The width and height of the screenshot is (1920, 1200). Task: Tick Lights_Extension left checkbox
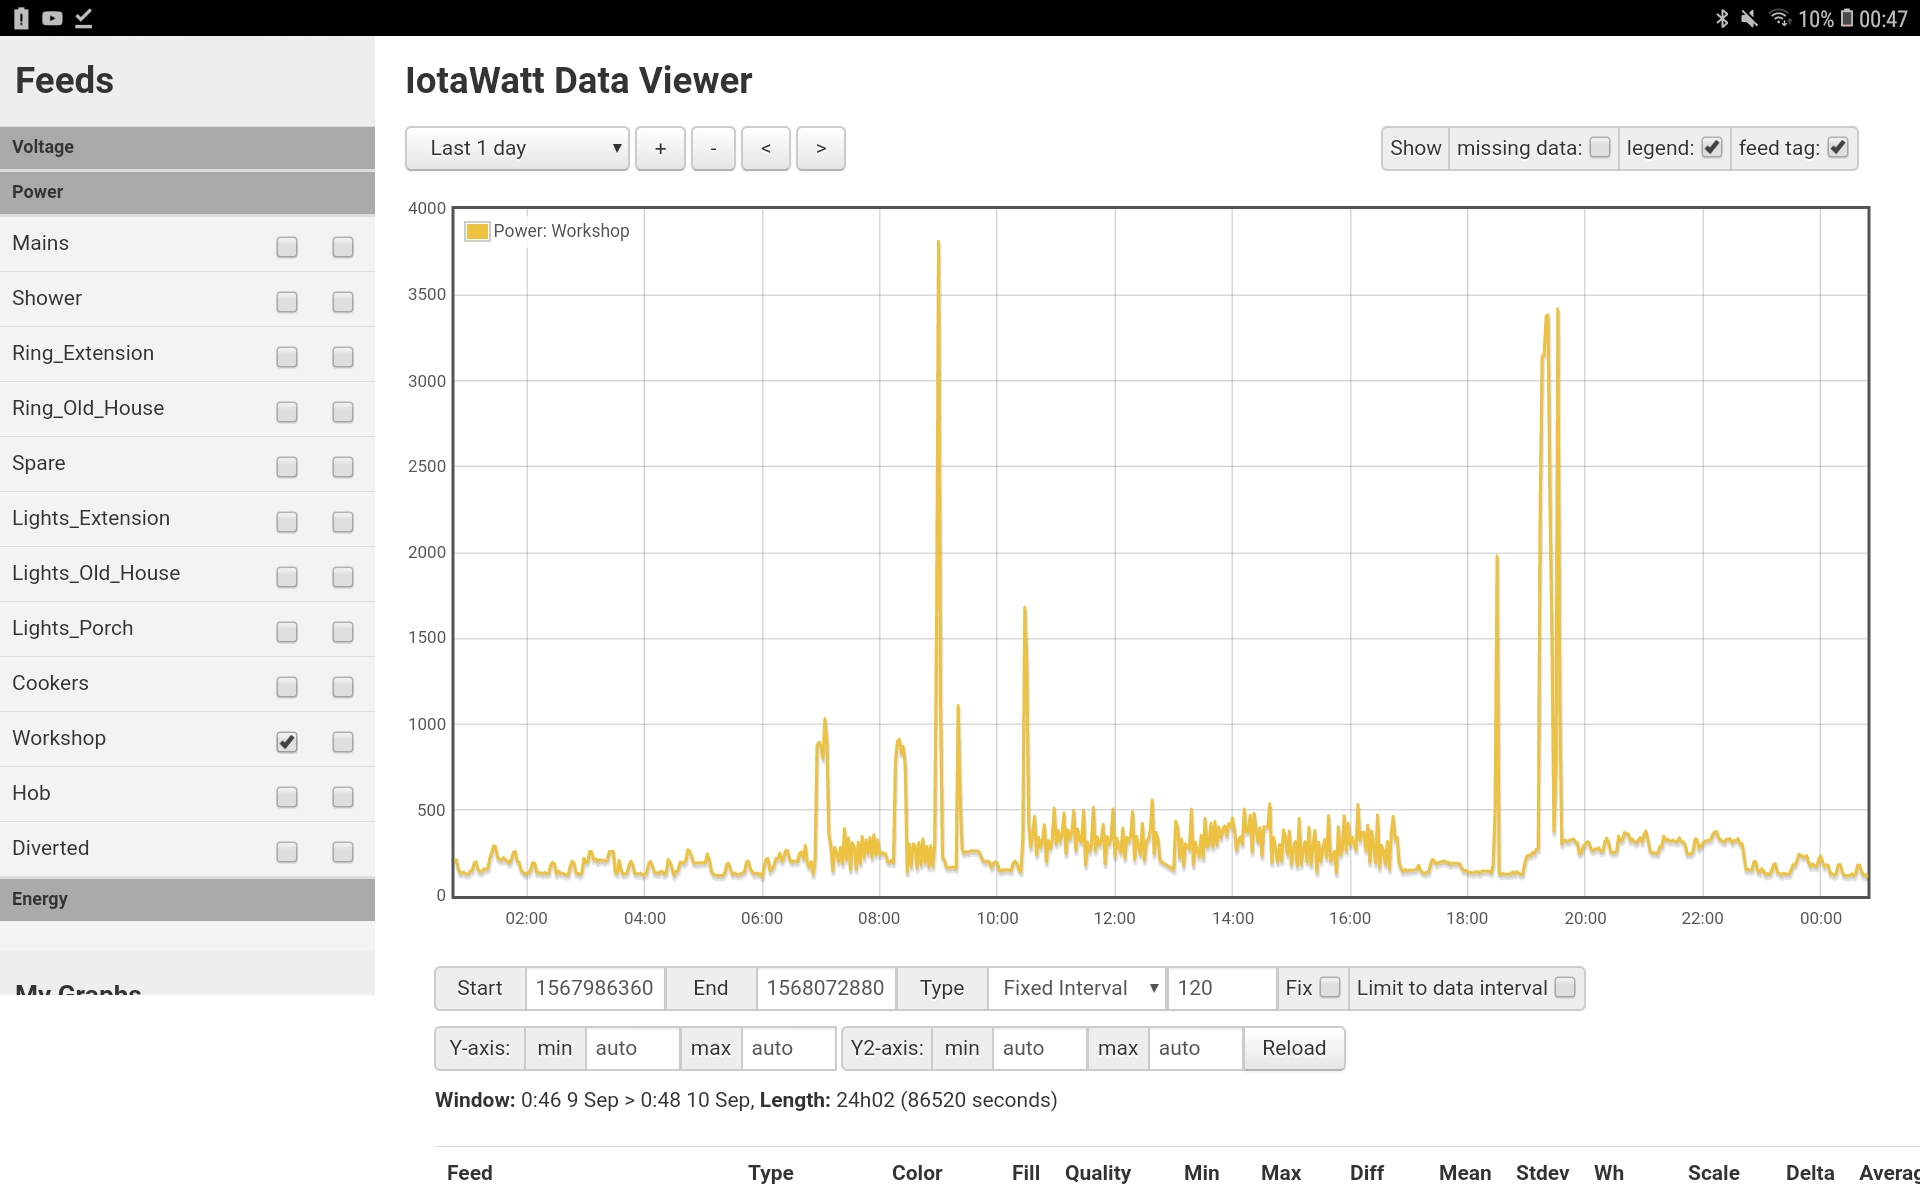pyautogui.click(x=287, y=522)
